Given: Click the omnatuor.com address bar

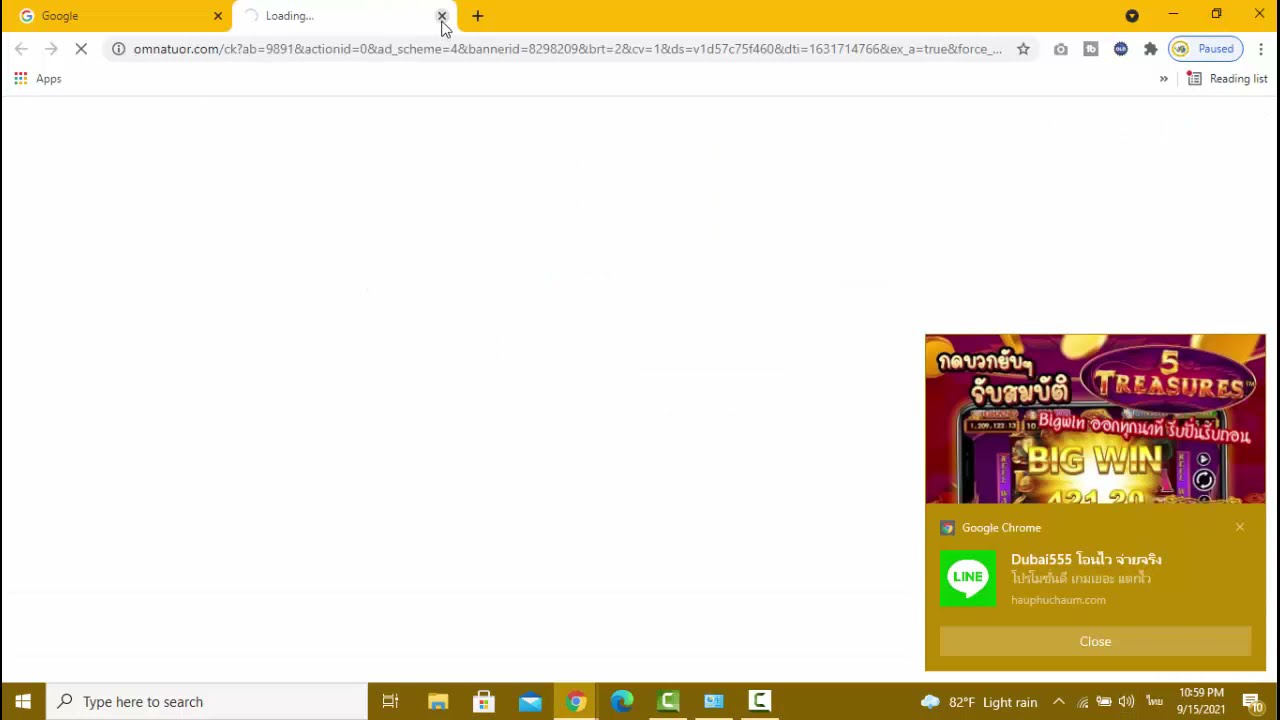Looking at the screenshot, I should coord(567,49).
